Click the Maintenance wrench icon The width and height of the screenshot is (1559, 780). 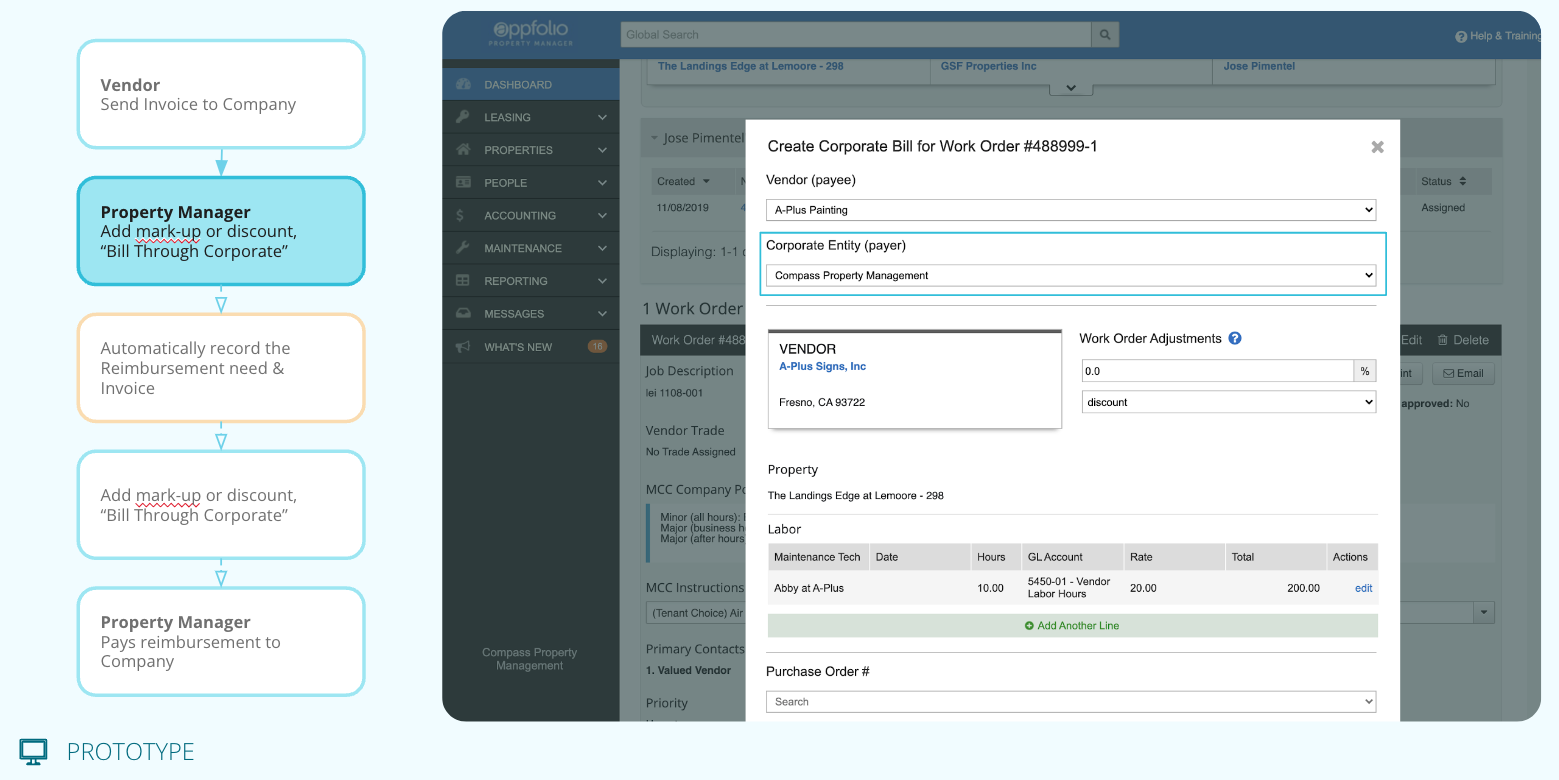(463, 248)
